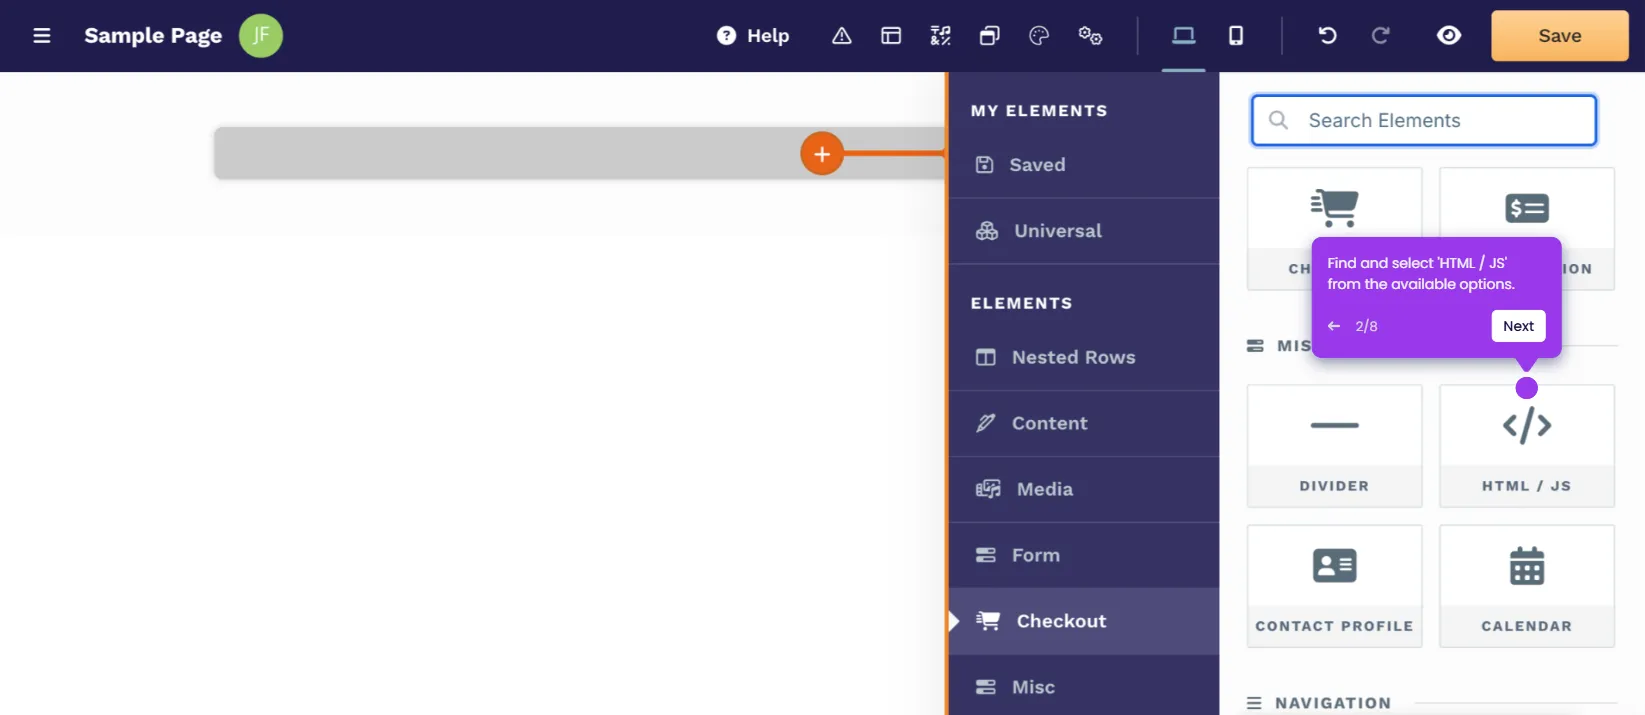Click the search magnifier icon
The width and height of the screenshot is (1645, 715).
click(1278, 120)
